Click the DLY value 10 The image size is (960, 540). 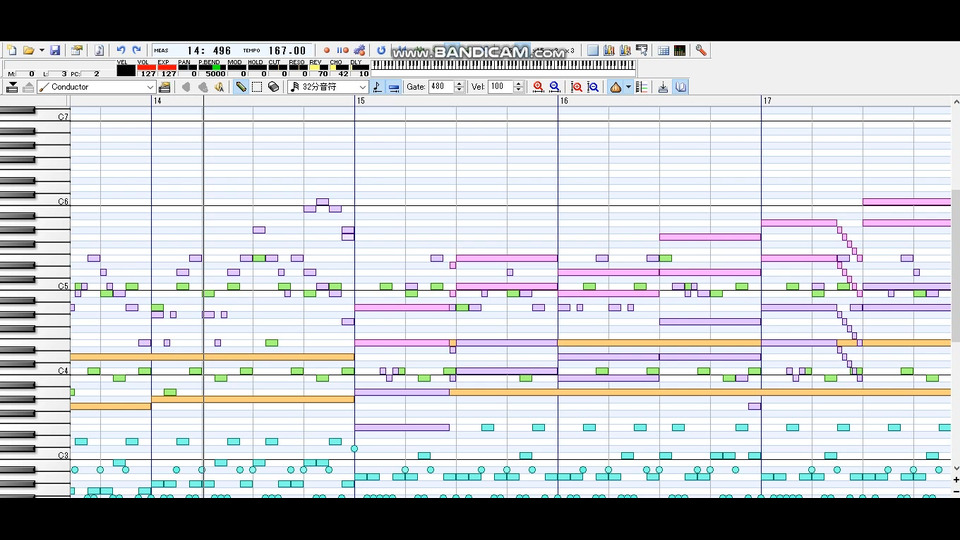(362, 73)
